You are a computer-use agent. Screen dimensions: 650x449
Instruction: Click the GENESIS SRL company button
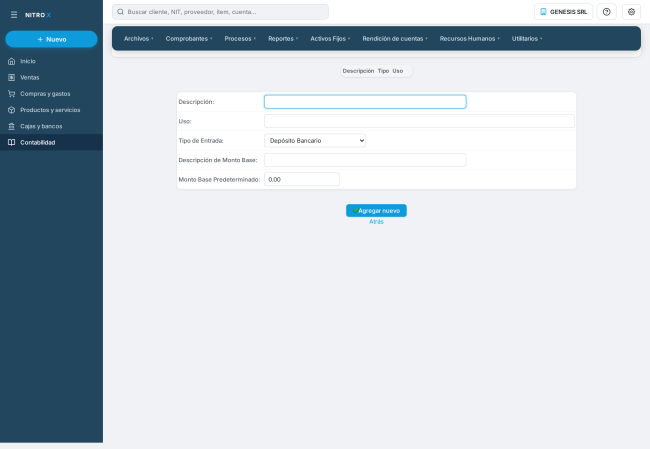pos(563,12)
